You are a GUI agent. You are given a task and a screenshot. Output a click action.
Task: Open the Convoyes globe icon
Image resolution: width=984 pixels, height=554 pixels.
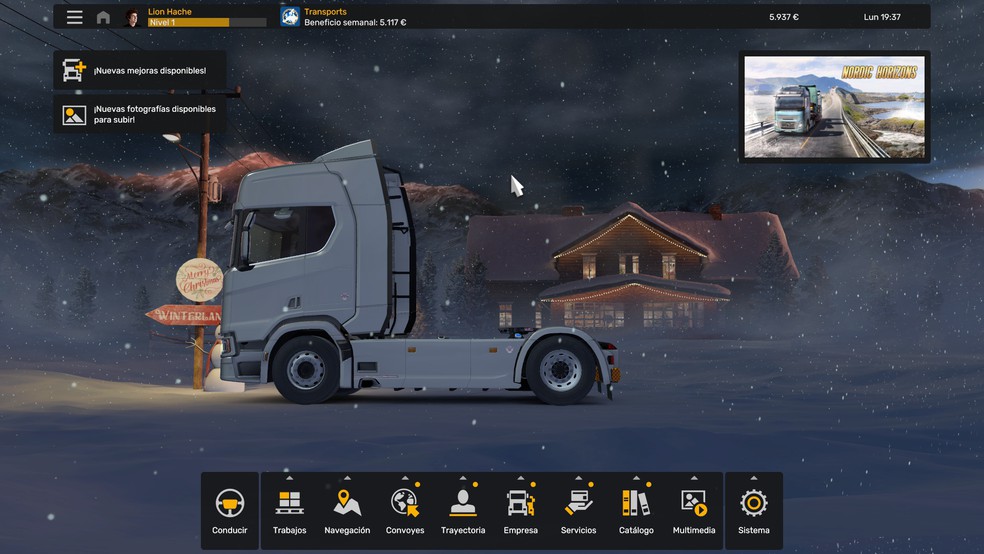[405, 502]
